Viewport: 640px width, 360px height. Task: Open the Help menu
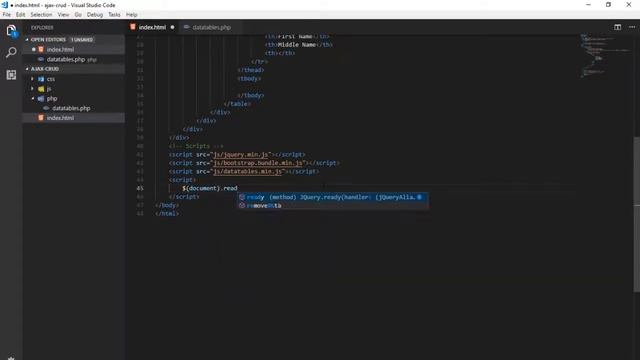tap(131, 15)
